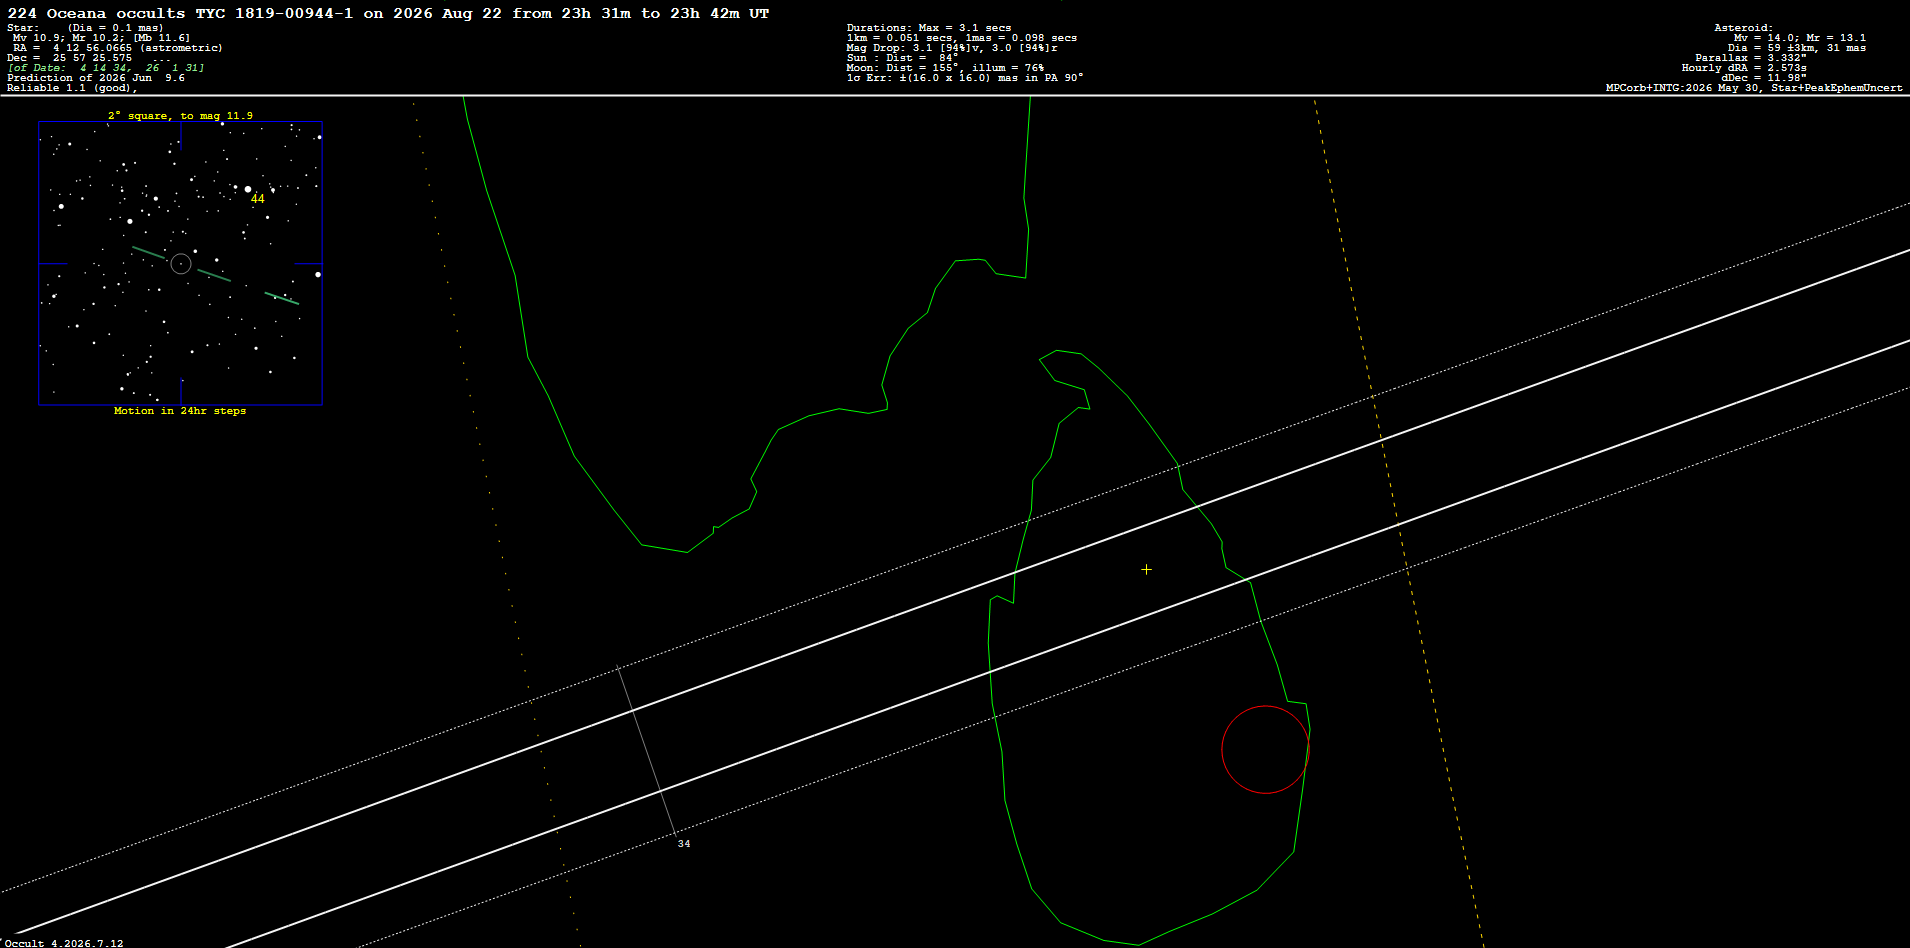This screenshot has width=1910, height=948.
Task: Select the 'Sun : Dist = 84°' line
Action: [x=902, y=58]
